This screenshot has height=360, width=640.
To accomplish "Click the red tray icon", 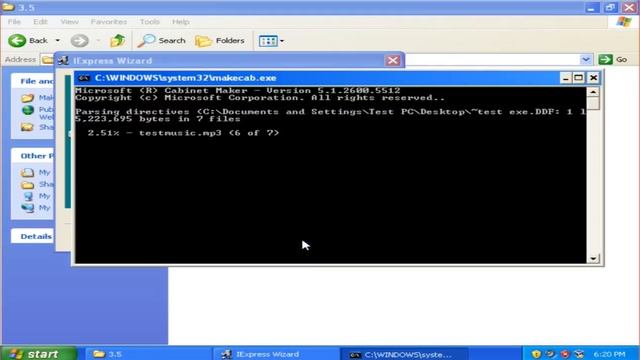I will point(565,354).
